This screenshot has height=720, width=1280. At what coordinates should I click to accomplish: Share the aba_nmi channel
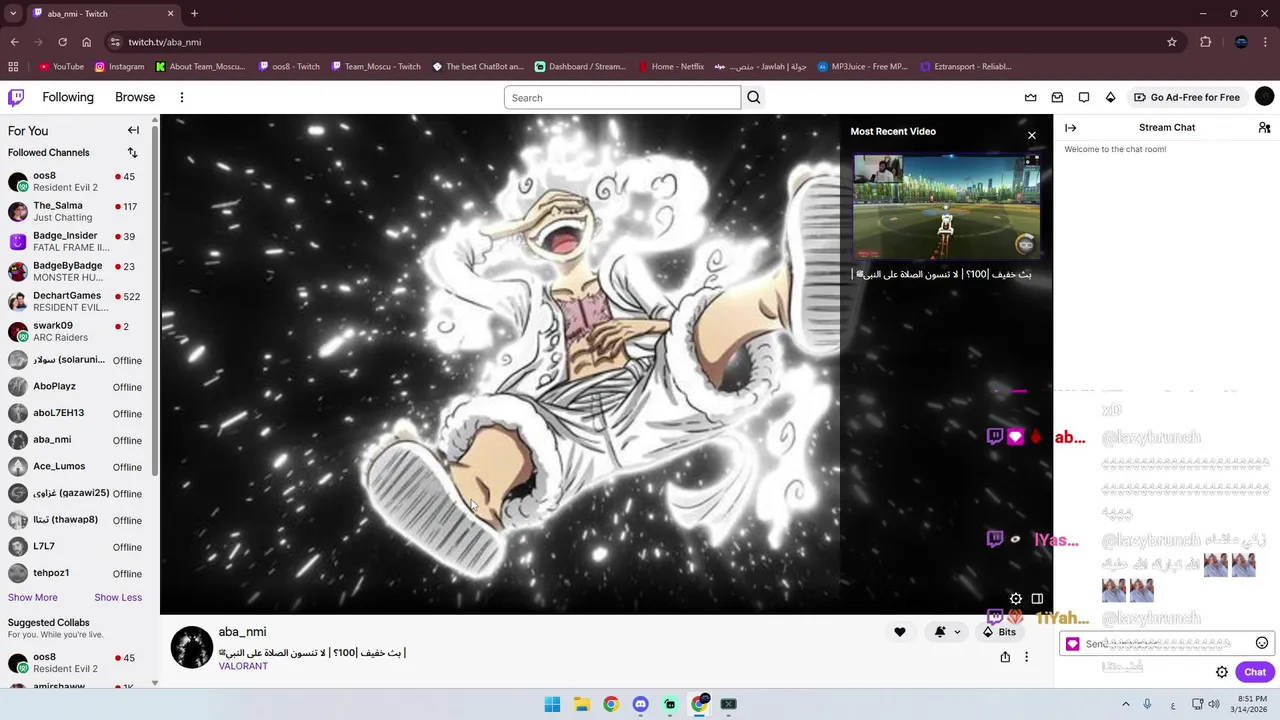[x=1005, y=657]
